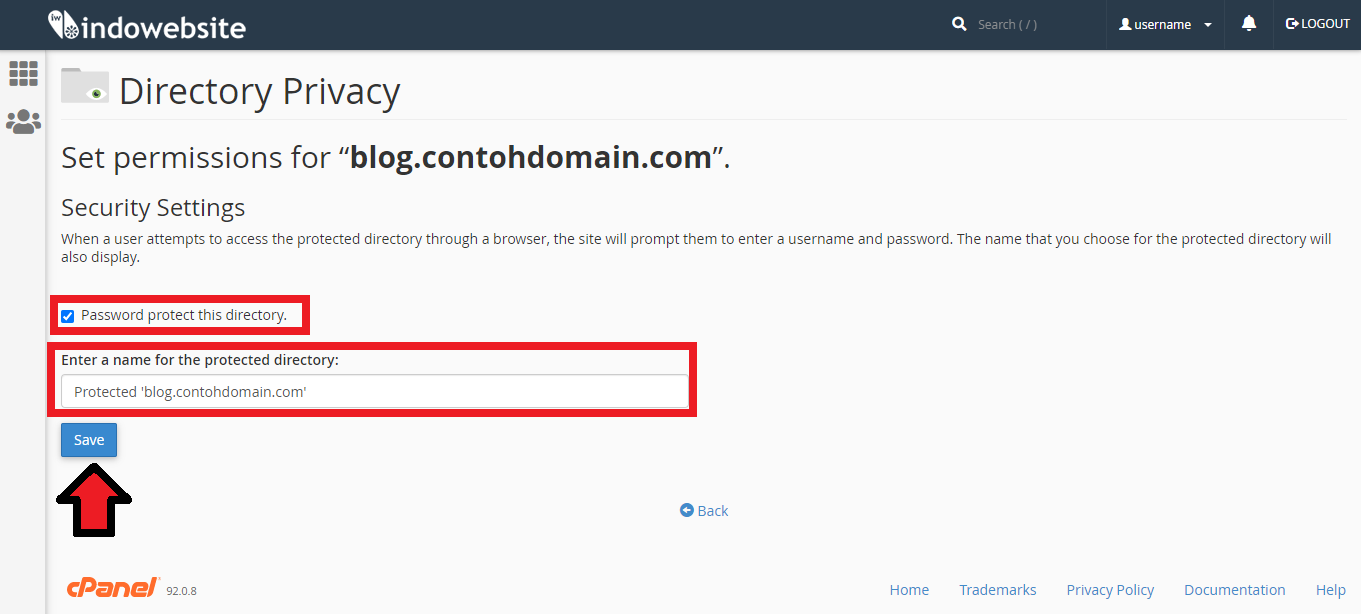Go Back using the Back link
Screen dimensions: 1361x614
(704, 510)
